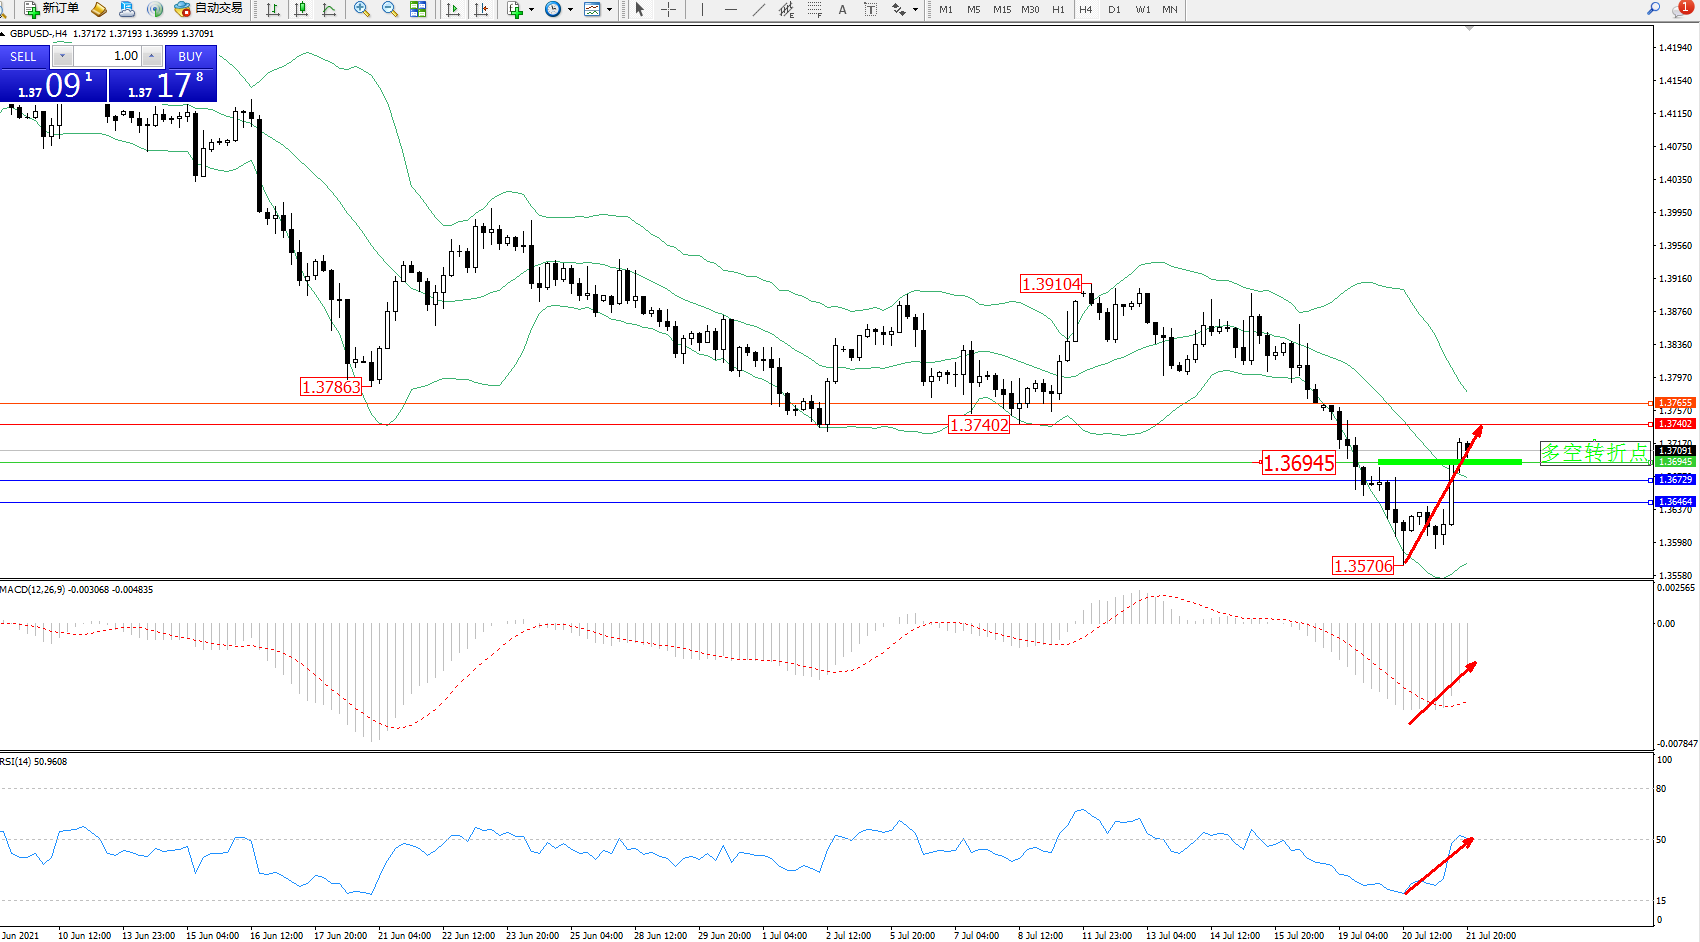
Task: Click the New Order (新订单) button
Action: [x=51, y=9]
